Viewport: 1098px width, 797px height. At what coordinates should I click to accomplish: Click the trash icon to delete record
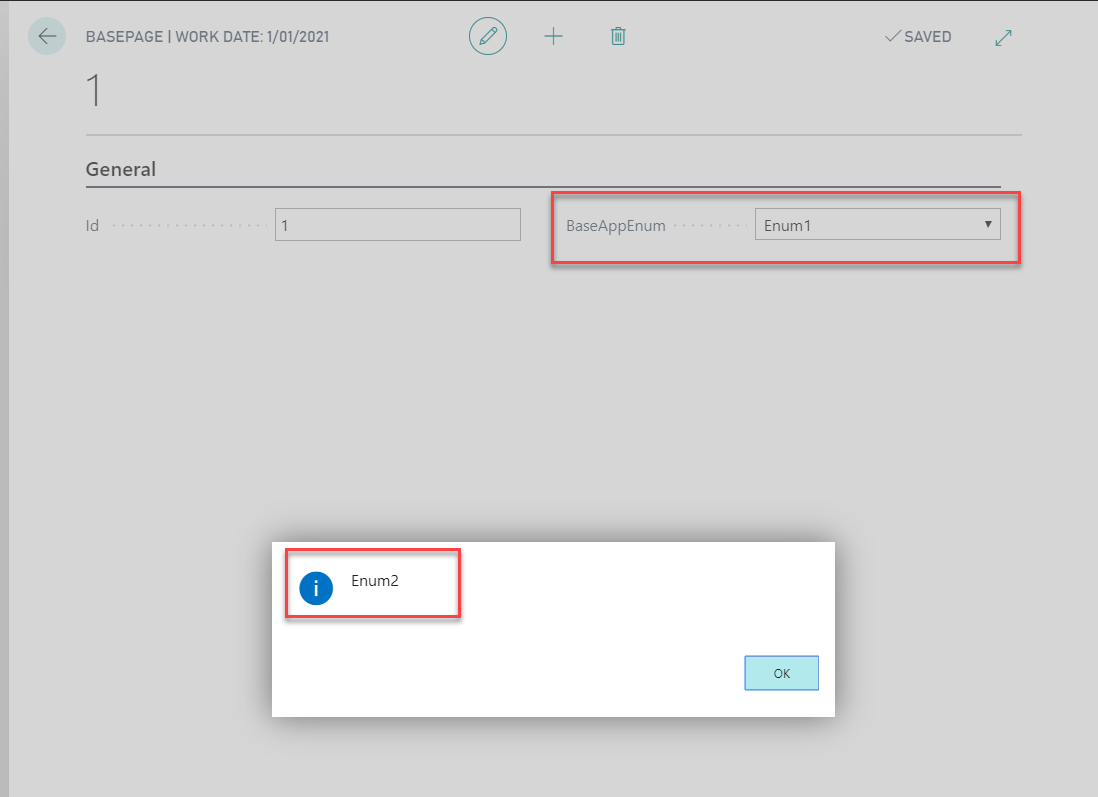(x=618, y=36)
